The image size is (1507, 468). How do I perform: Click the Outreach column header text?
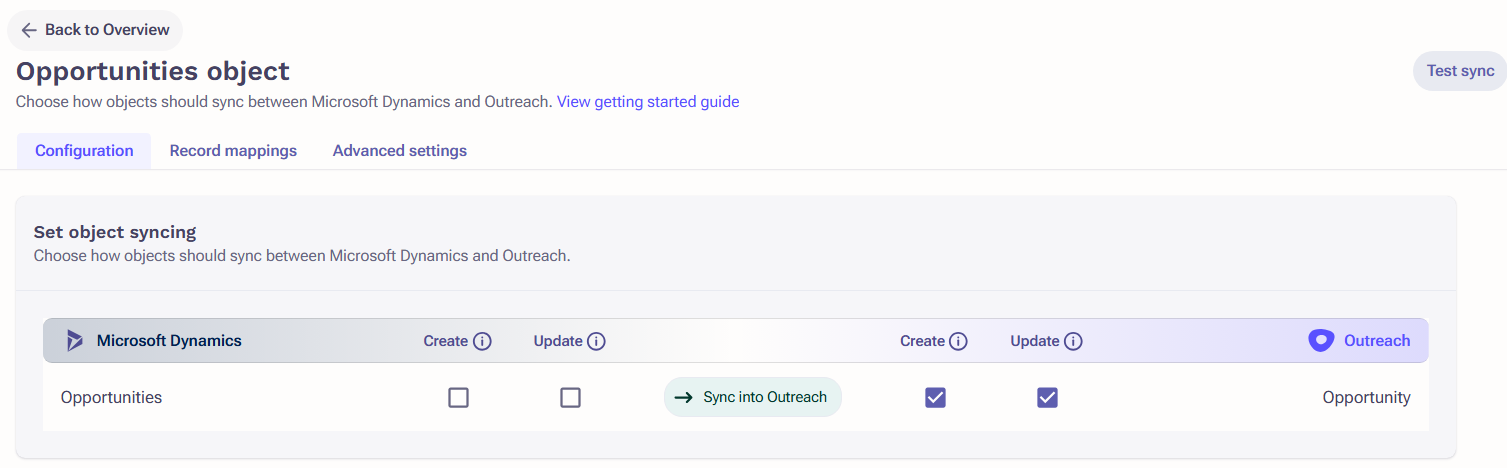coord(1377,341)
